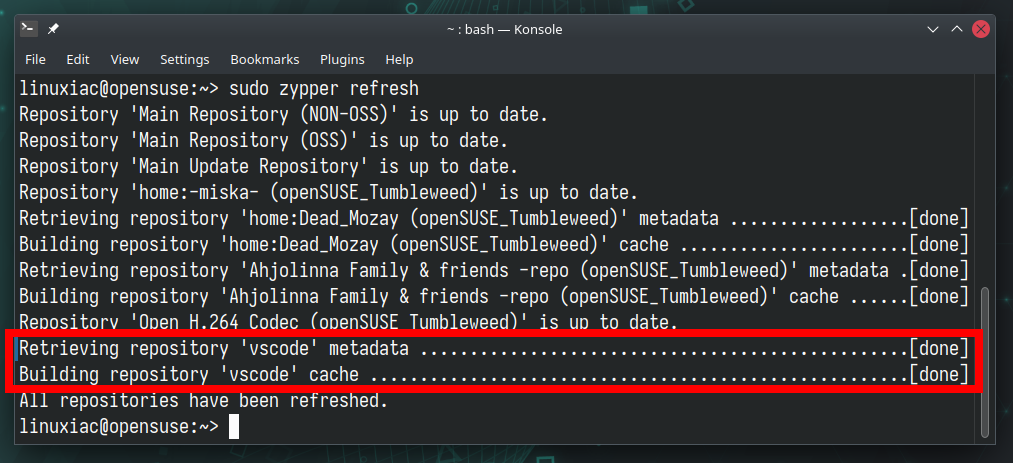Viewport: 1013px width, 463px height.
Task: Open the Plugins menu
Action: click(x=342, y=59)
